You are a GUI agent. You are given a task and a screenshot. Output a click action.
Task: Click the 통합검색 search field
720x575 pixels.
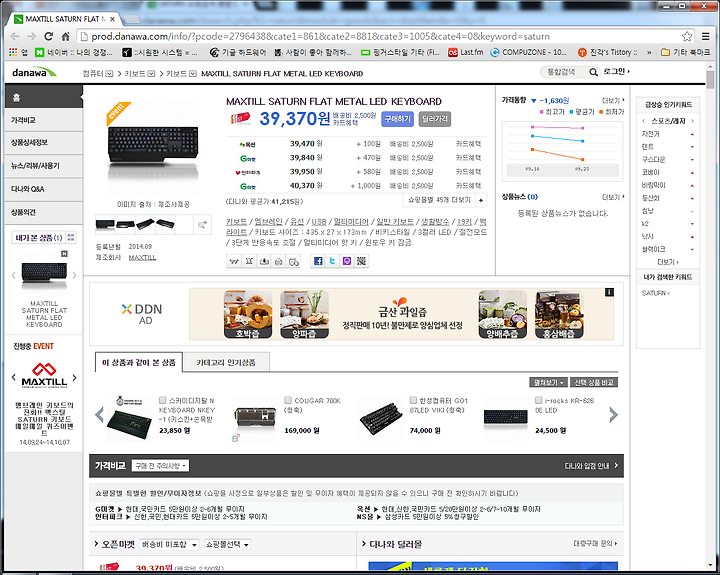(564, 72)
